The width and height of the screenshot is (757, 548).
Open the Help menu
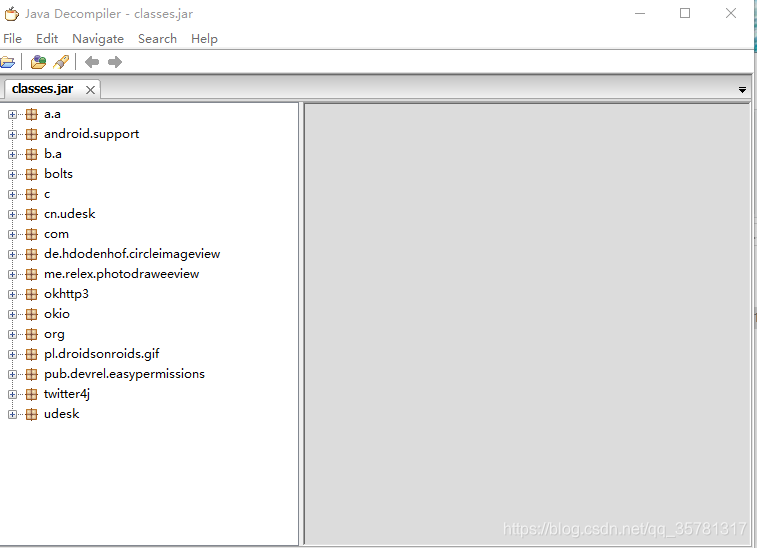pos(204,39)
